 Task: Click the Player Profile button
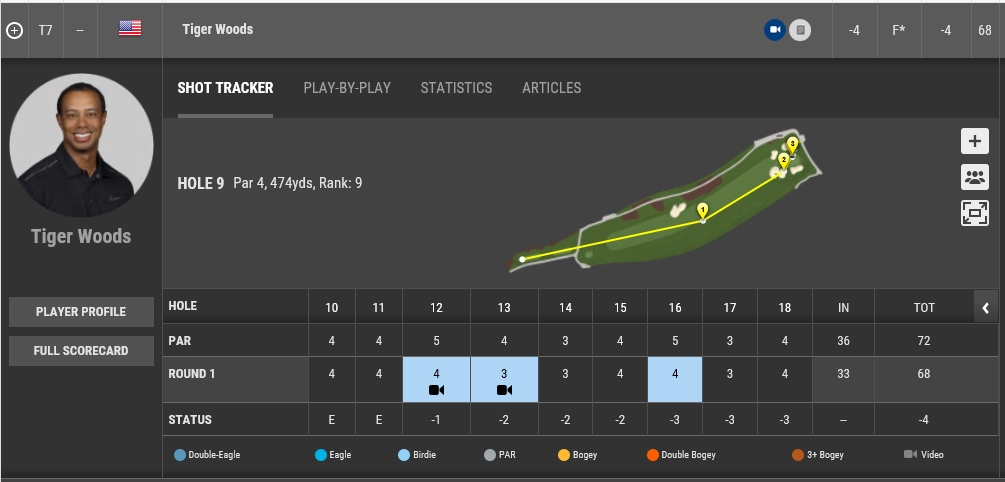[x=81, y=312]
